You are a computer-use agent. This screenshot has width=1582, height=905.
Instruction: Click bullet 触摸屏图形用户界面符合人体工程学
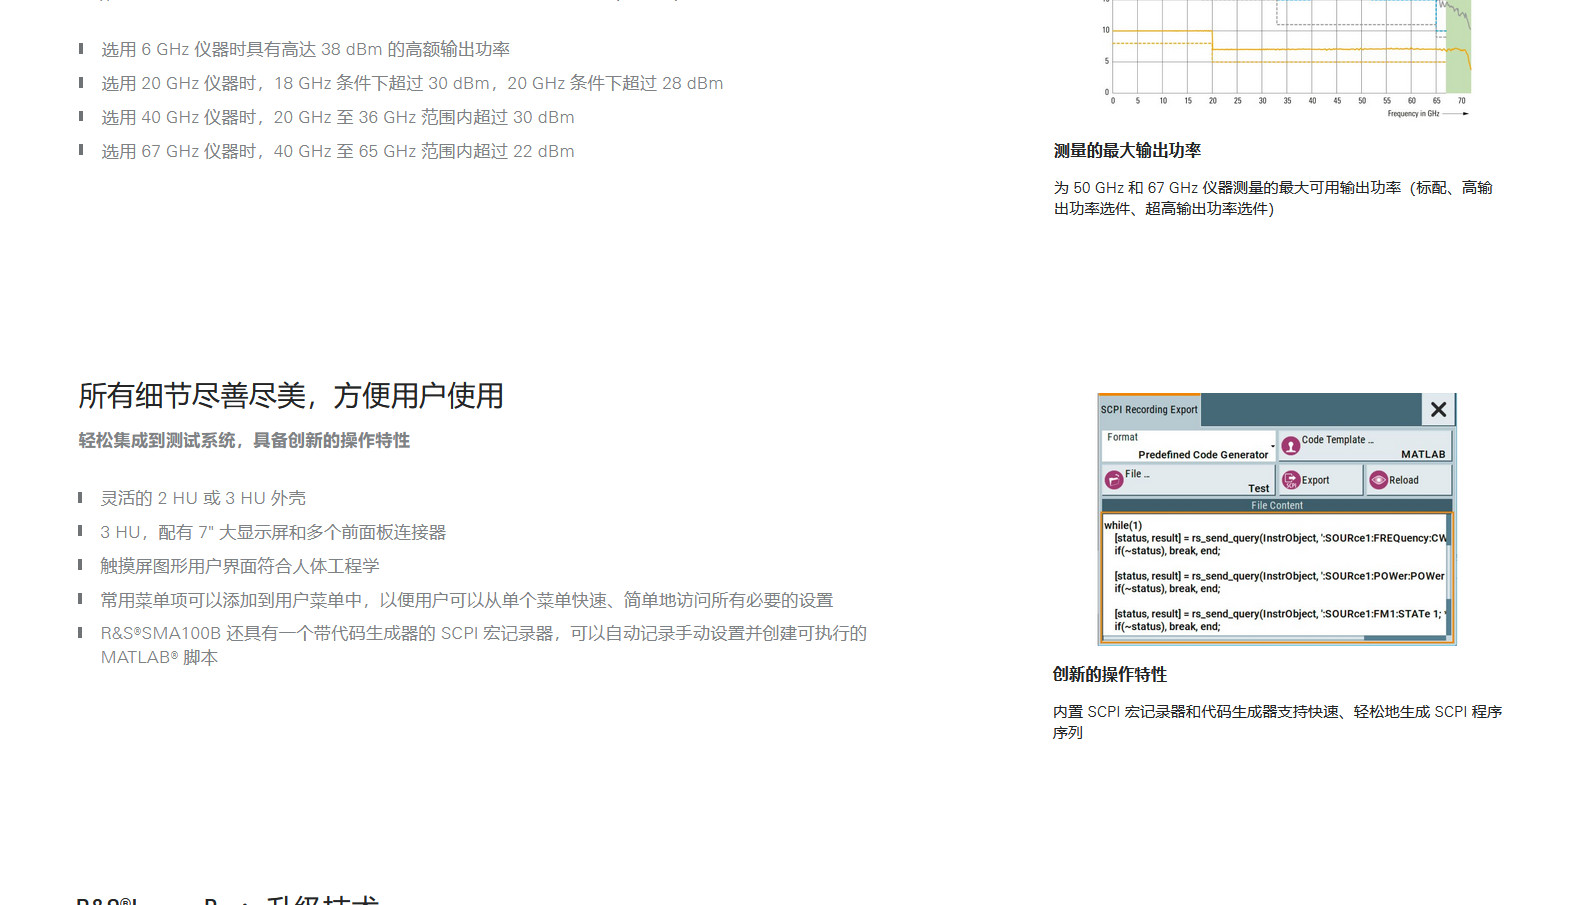coord(240,566)
